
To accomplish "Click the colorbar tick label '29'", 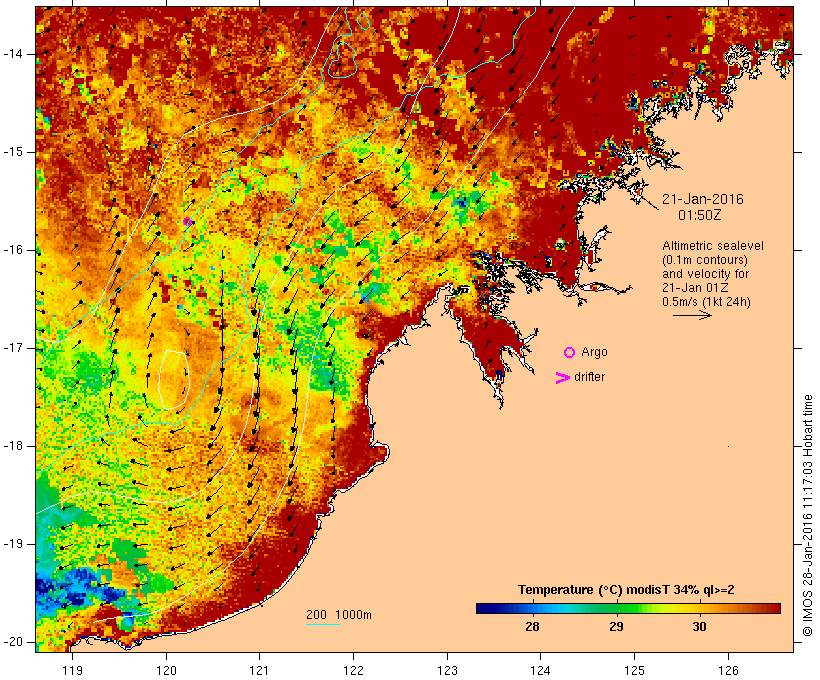I will point(616,627).
